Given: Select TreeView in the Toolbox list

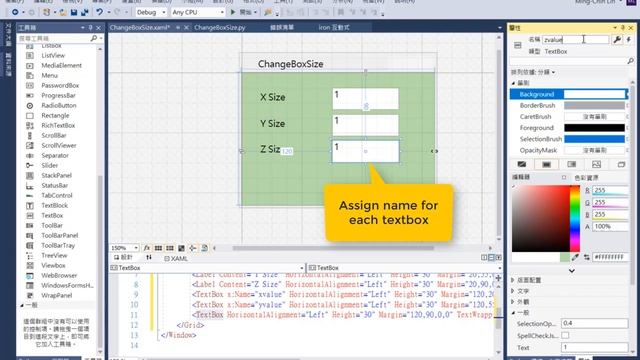Looking at the screenshot, I should [x=54, y=255].
